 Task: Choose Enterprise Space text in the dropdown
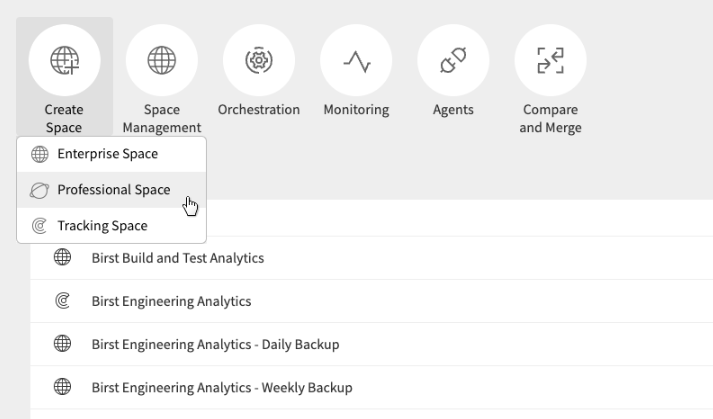[107, 154]
